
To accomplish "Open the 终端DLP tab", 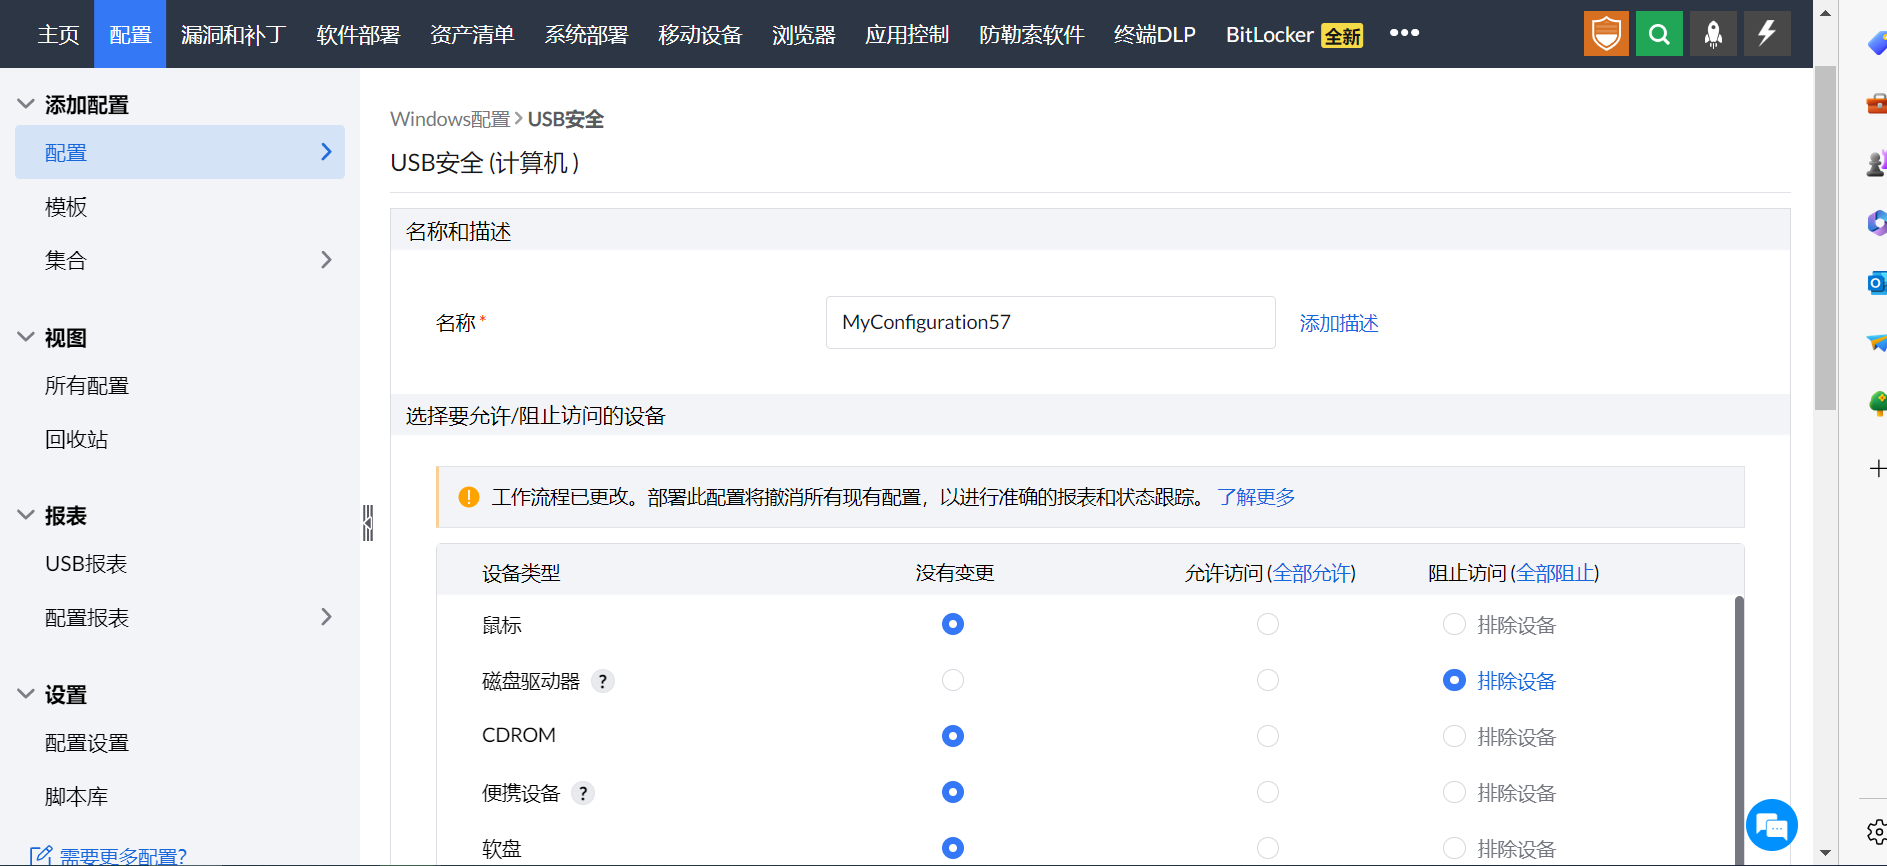I will coord(1155,34).
